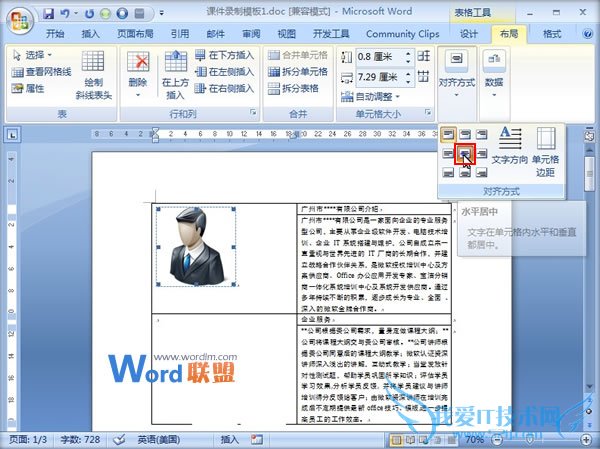Toggle 查看网格线 gridlines view
600x449 pixels.
[41, 72]
